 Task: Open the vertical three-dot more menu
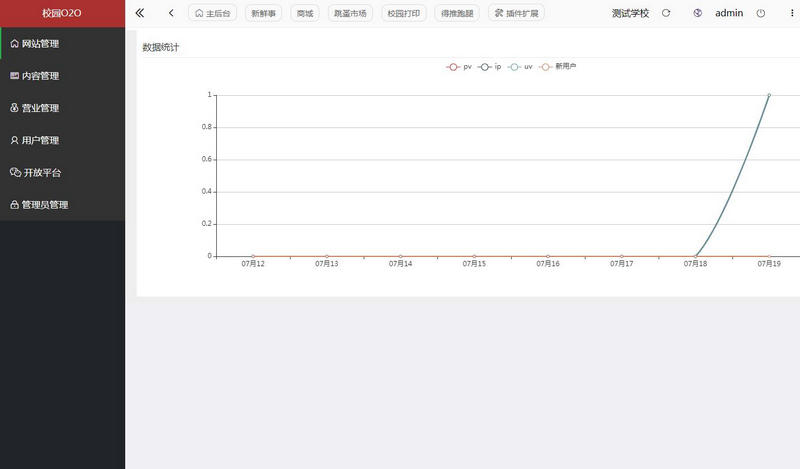click(792, 13)
